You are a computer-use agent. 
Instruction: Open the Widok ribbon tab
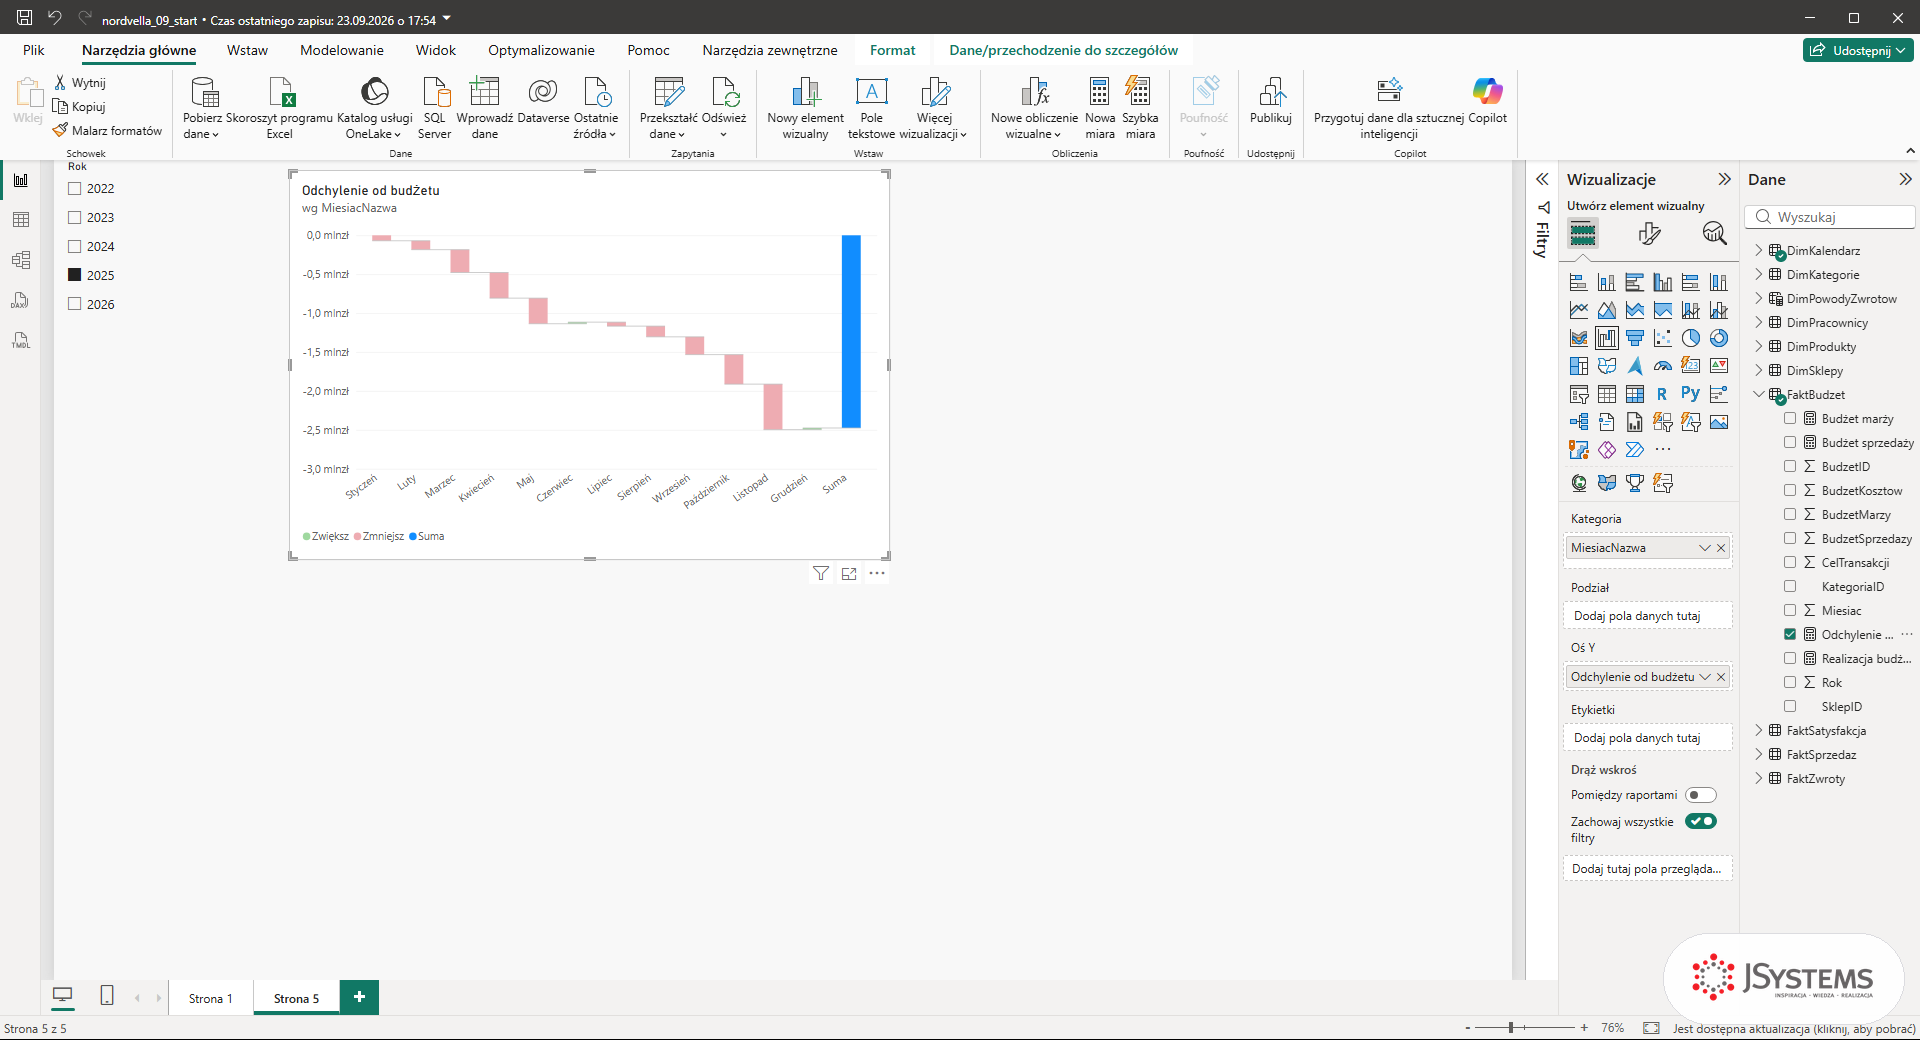pyautogui.click(x=436, y=50)
